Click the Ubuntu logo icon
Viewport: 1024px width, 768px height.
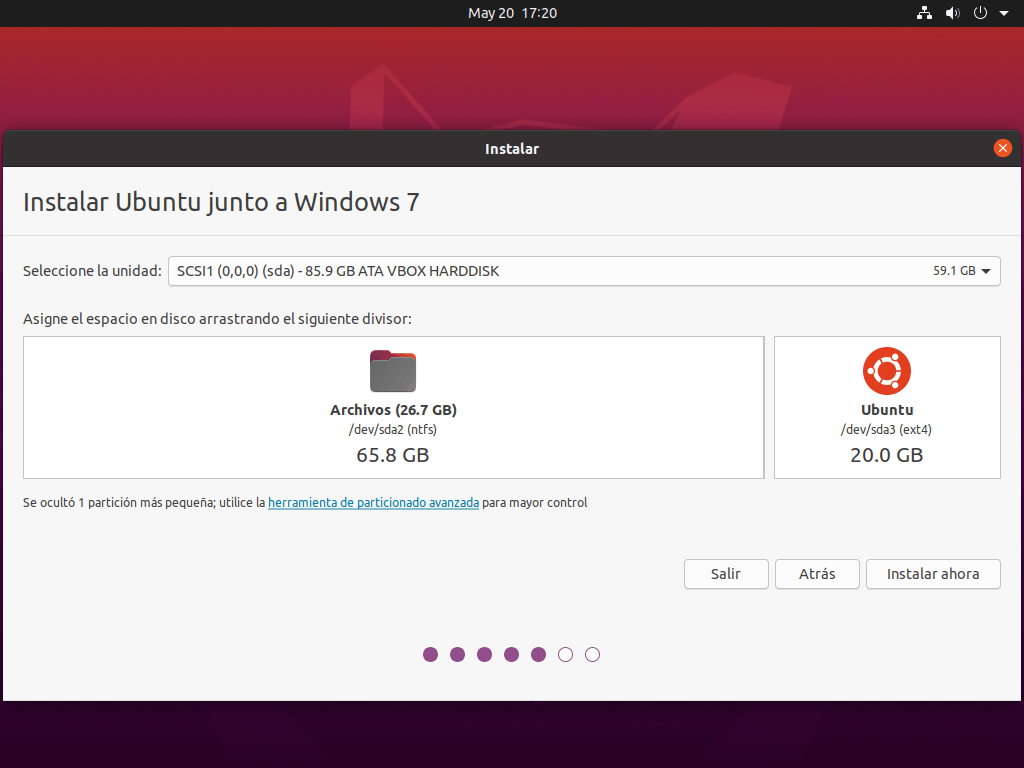pyautogui.click(x=887, y=371)
